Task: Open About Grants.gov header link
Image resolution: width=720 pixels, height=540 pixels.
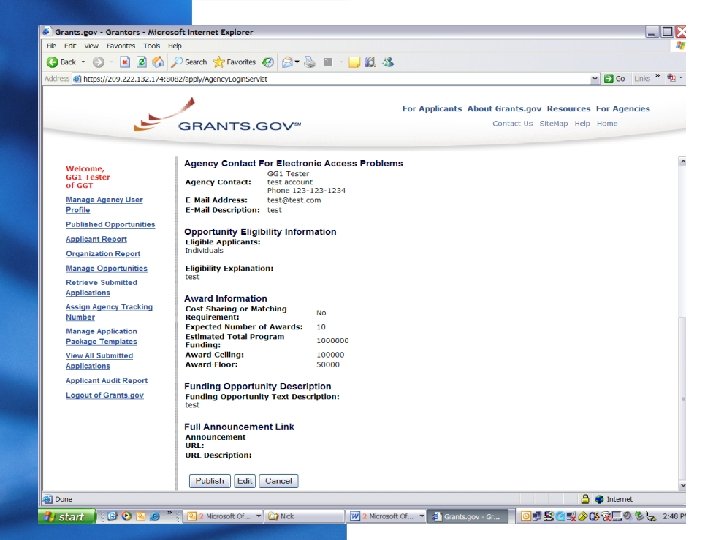Action: [x=504, y=109]
